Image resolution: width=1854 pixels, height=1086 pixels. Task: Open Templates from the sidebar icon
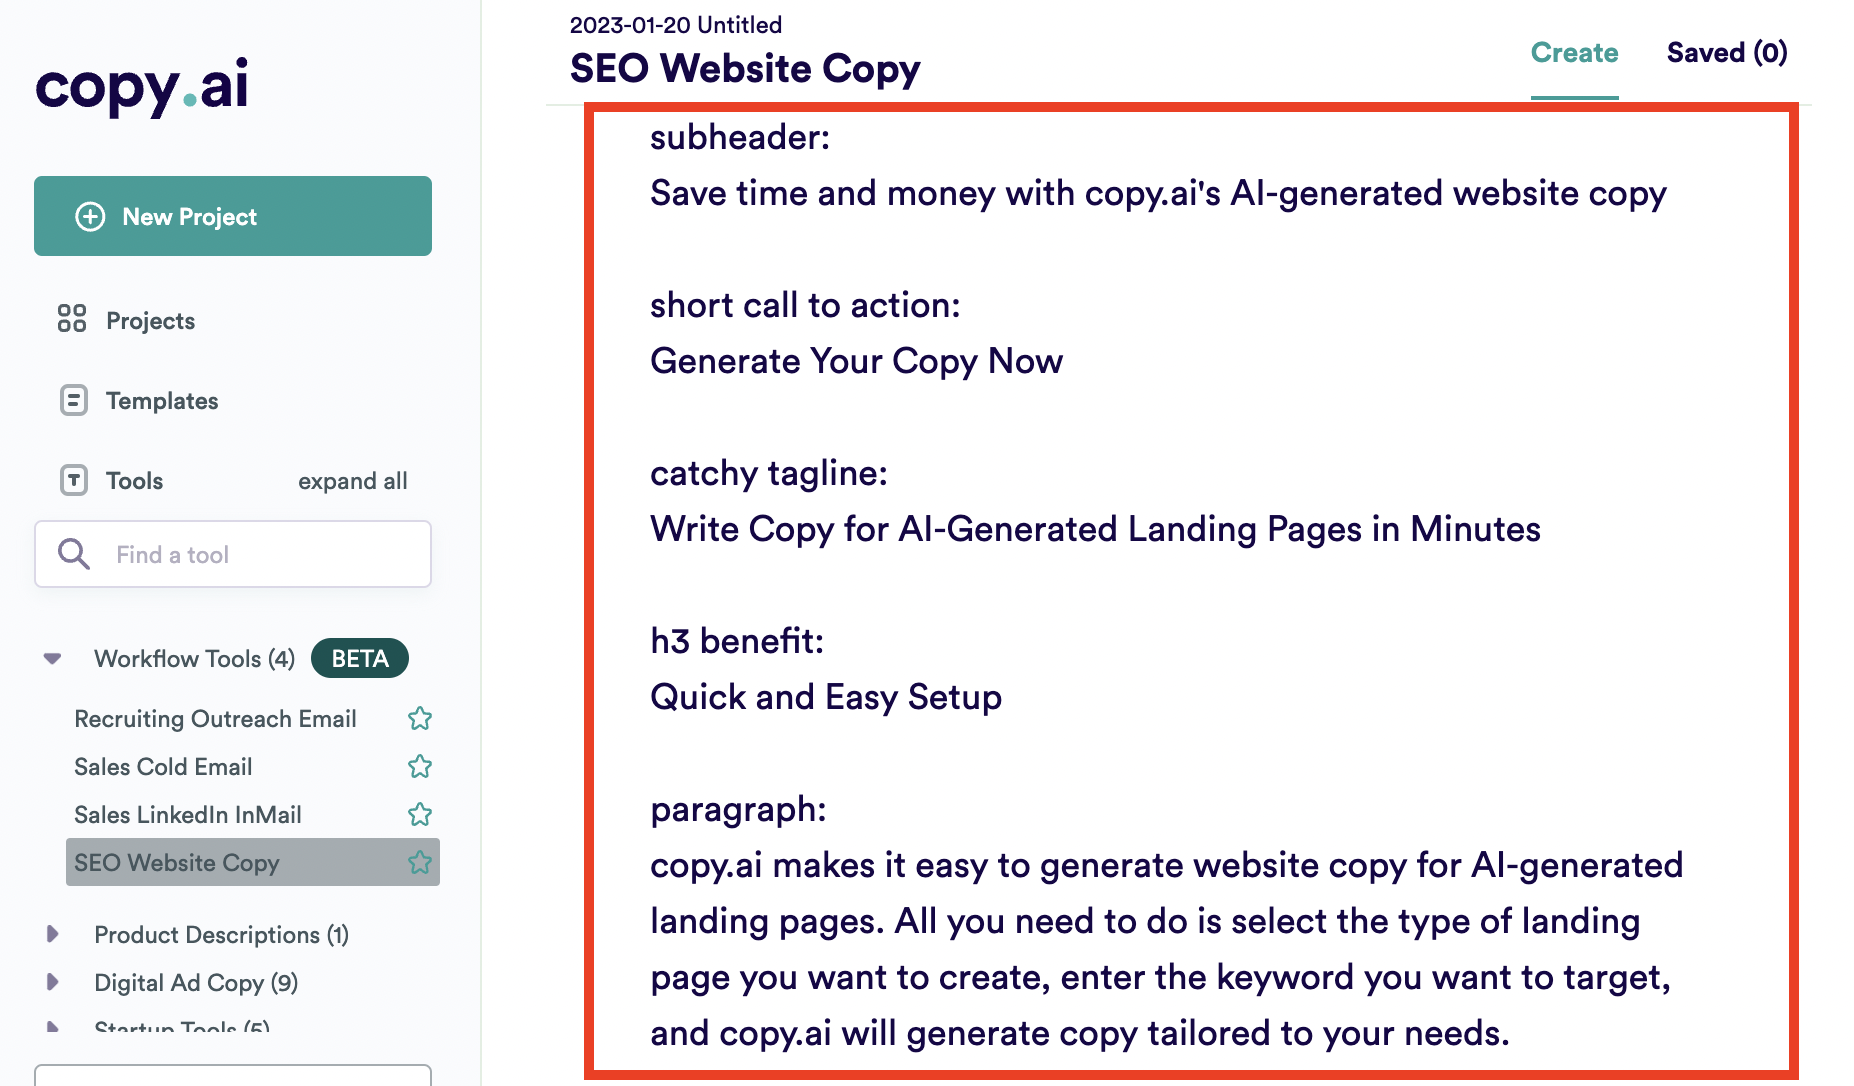click(71, 400)
